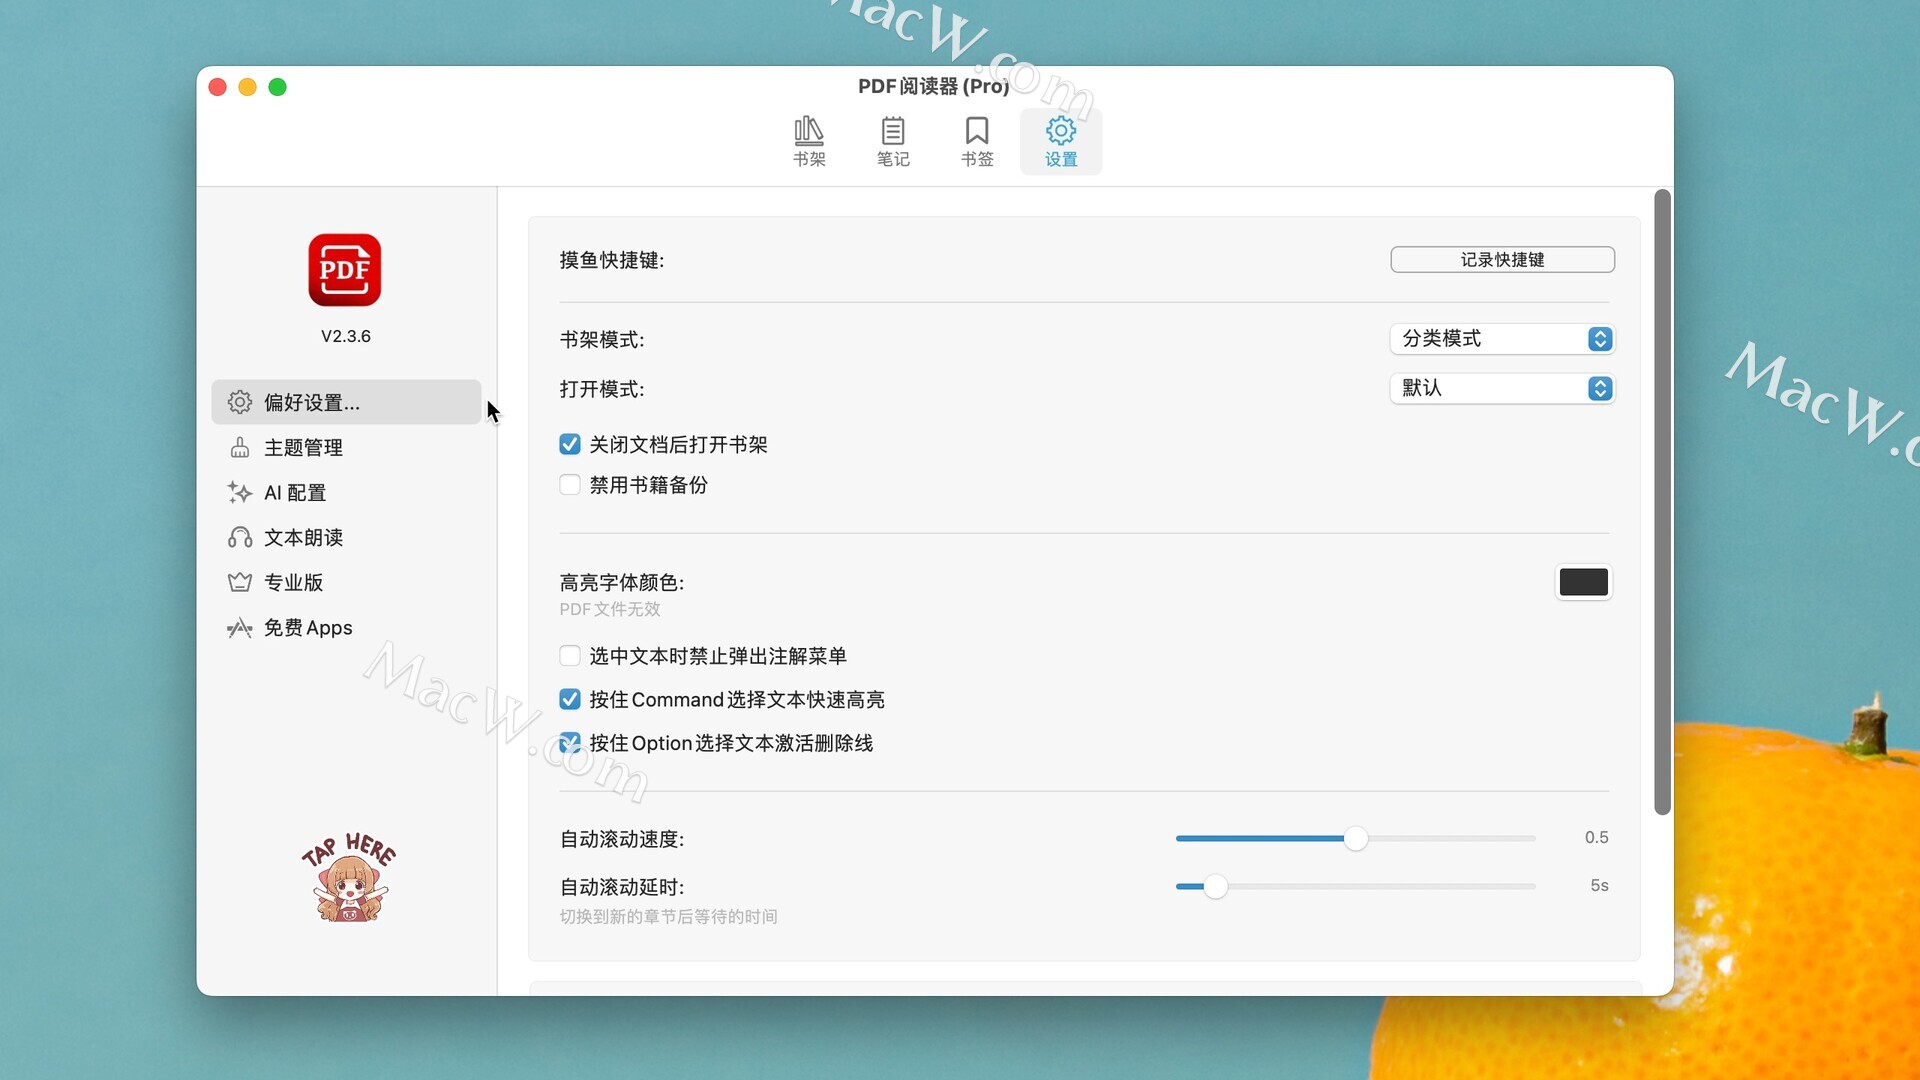Open 免费 Apps section
The image size is (1920, 1080).
point(346,627)
